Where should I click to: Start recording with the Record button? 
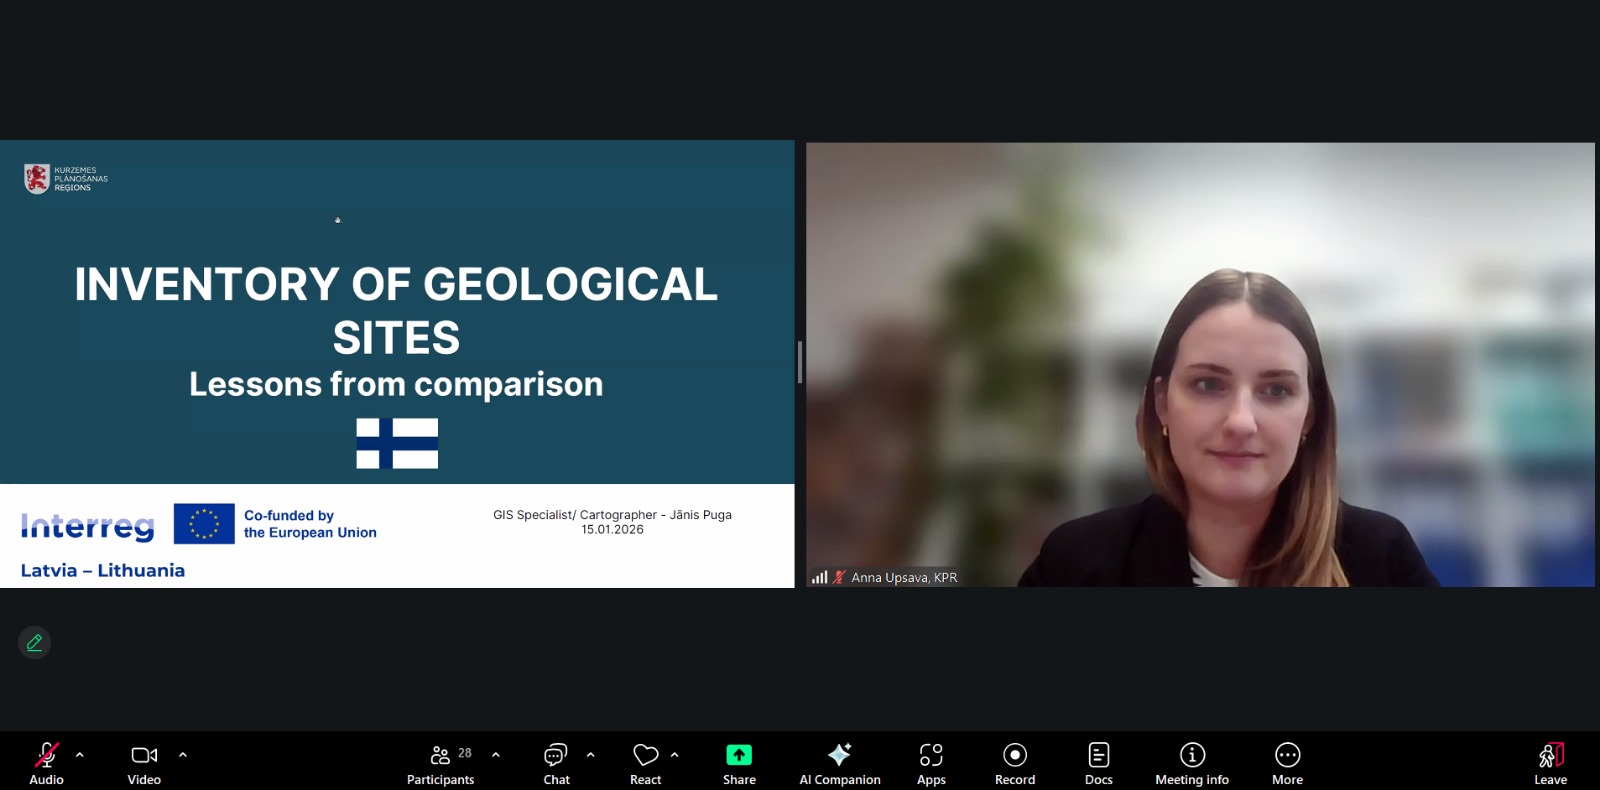[x=1014, y=762]
